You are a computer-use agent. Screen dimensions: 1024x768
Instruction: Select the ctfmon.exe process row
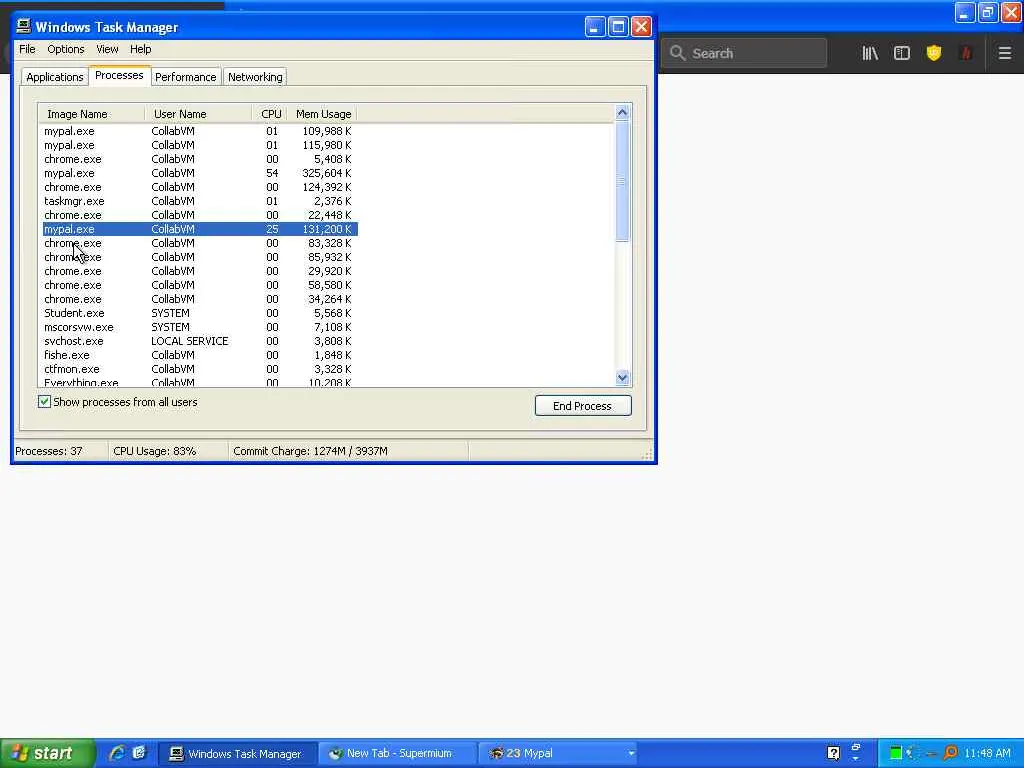coord(198,369)
